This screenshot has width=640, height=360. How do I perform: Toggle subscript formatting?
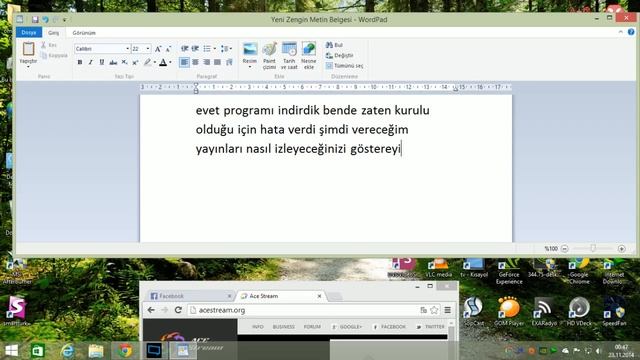124,62
